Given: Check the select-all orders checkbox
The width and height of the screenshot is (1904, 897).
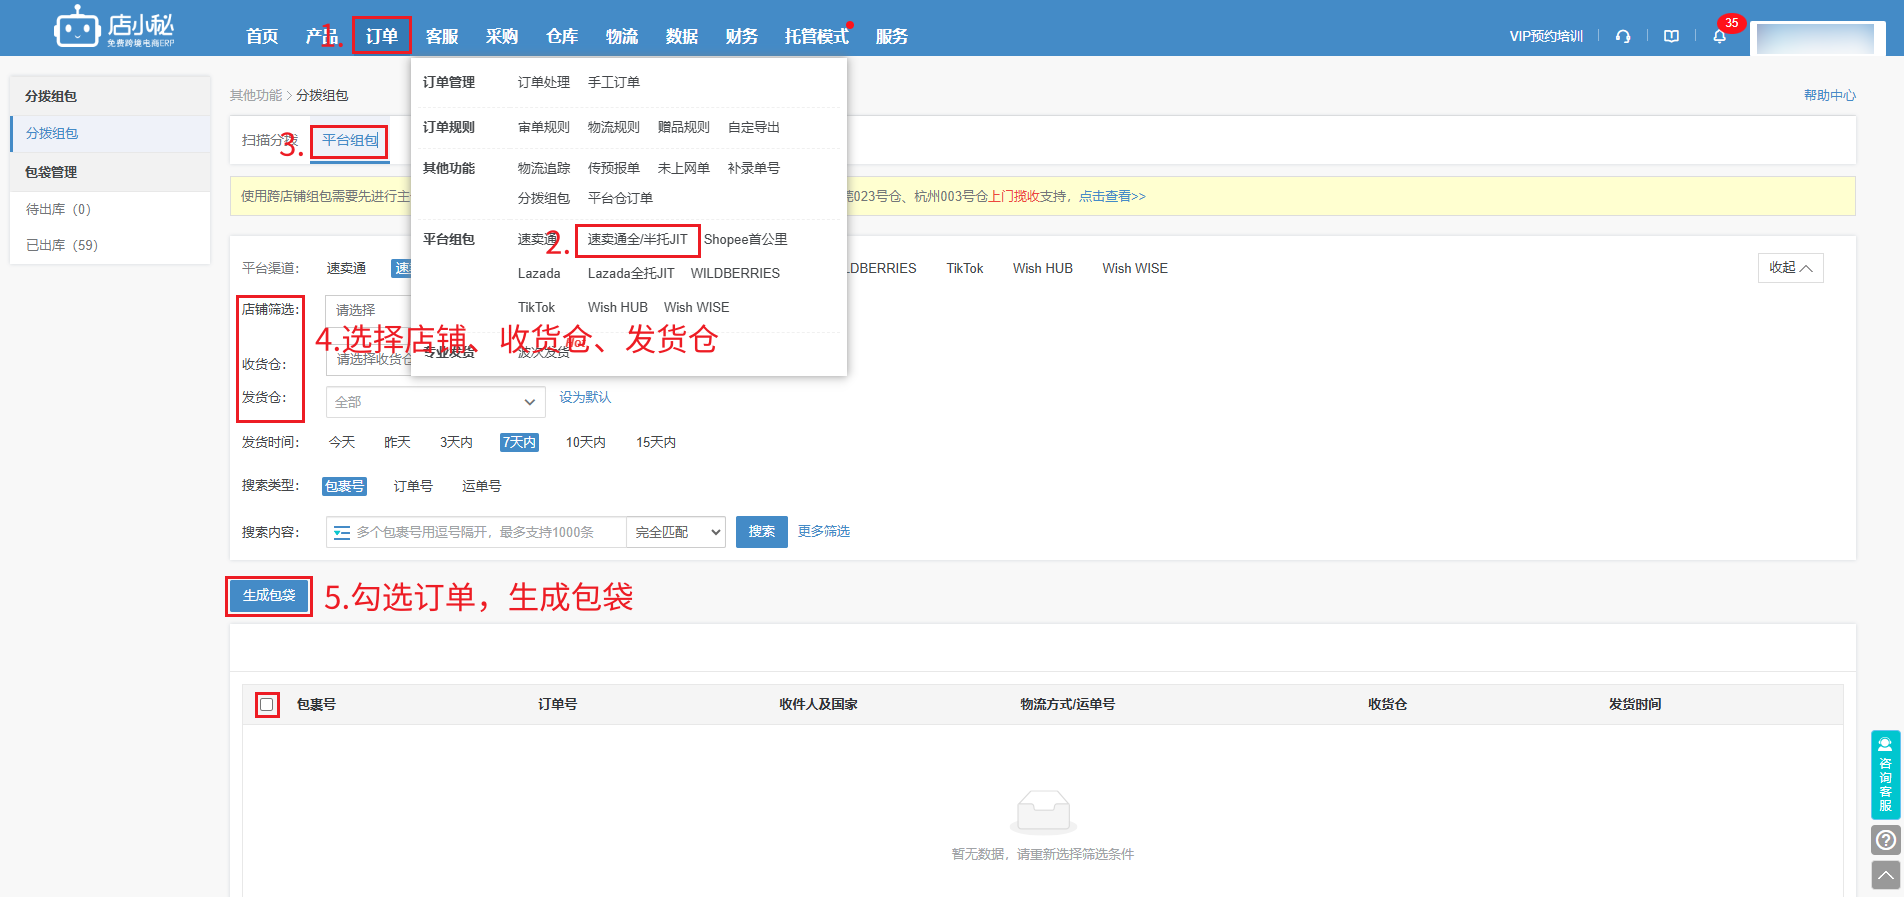Looking at the screenshot, I should pos(267,705).
